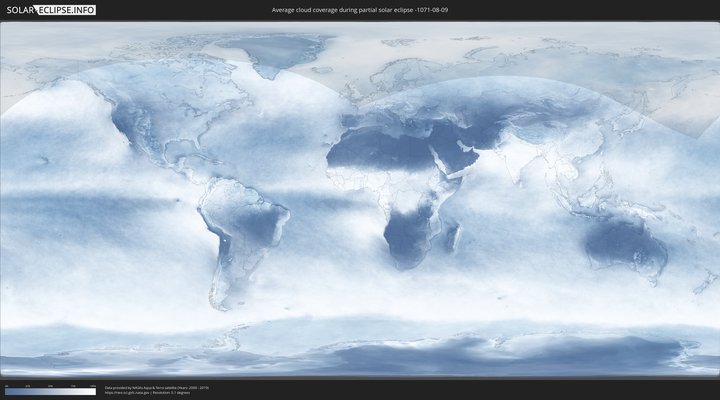Click the NASA Aqua & Terra data credit text
Viewport: 720px width, 400px height.
click(156, 387)
